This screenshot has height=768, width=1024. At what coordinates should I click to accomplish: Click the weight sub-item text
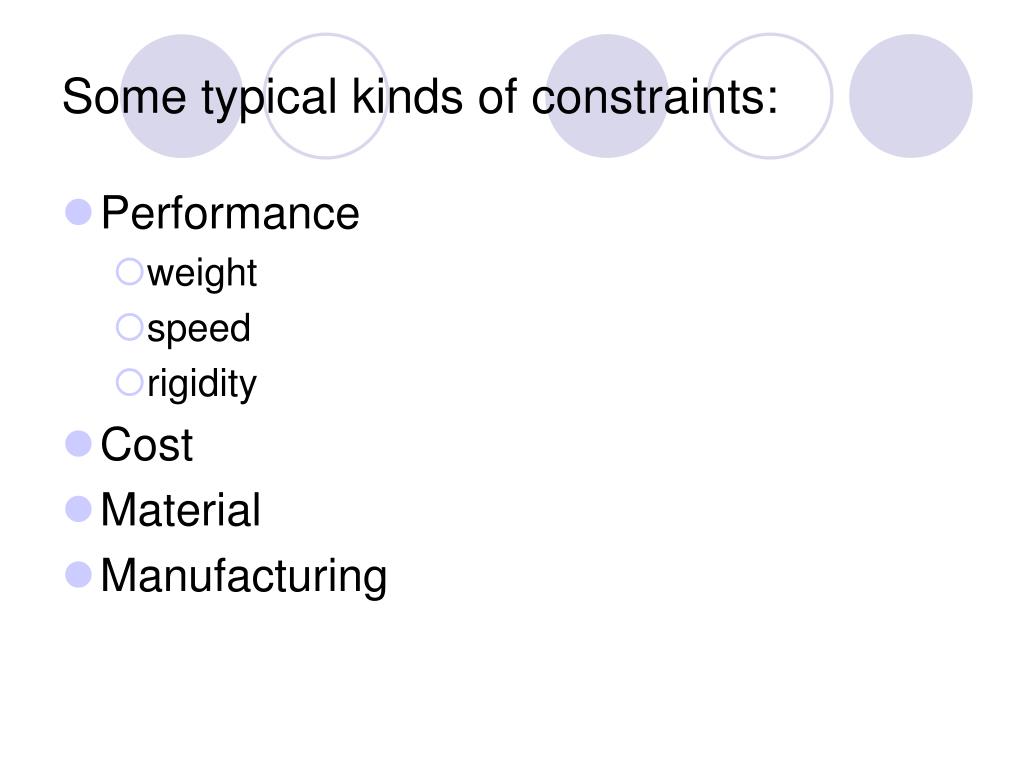[x=202, y=273]
